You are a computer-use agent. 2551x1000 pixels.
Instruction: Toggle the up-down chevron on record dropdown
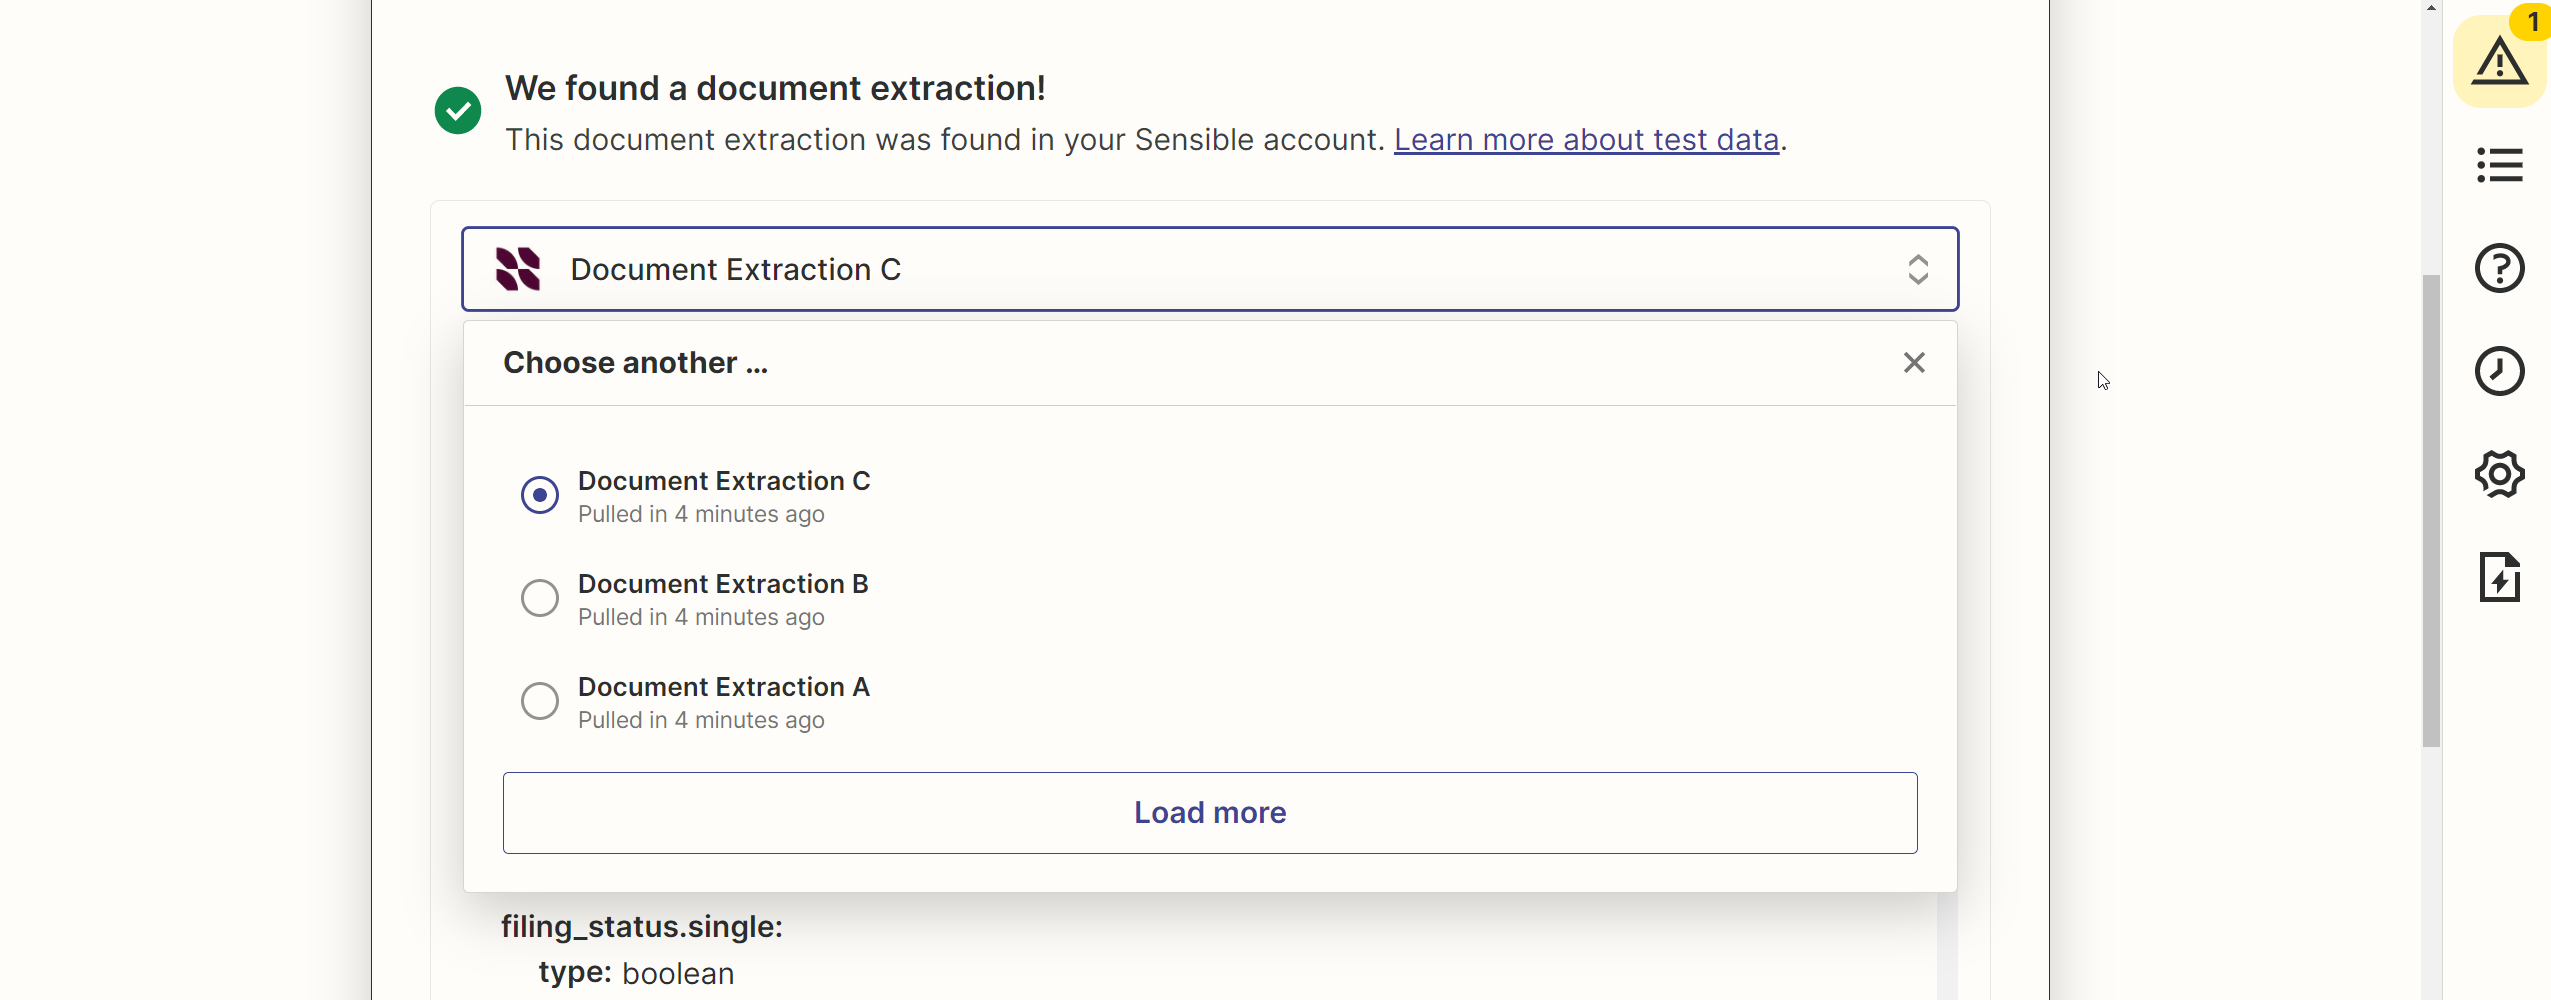pos(1917,269)
